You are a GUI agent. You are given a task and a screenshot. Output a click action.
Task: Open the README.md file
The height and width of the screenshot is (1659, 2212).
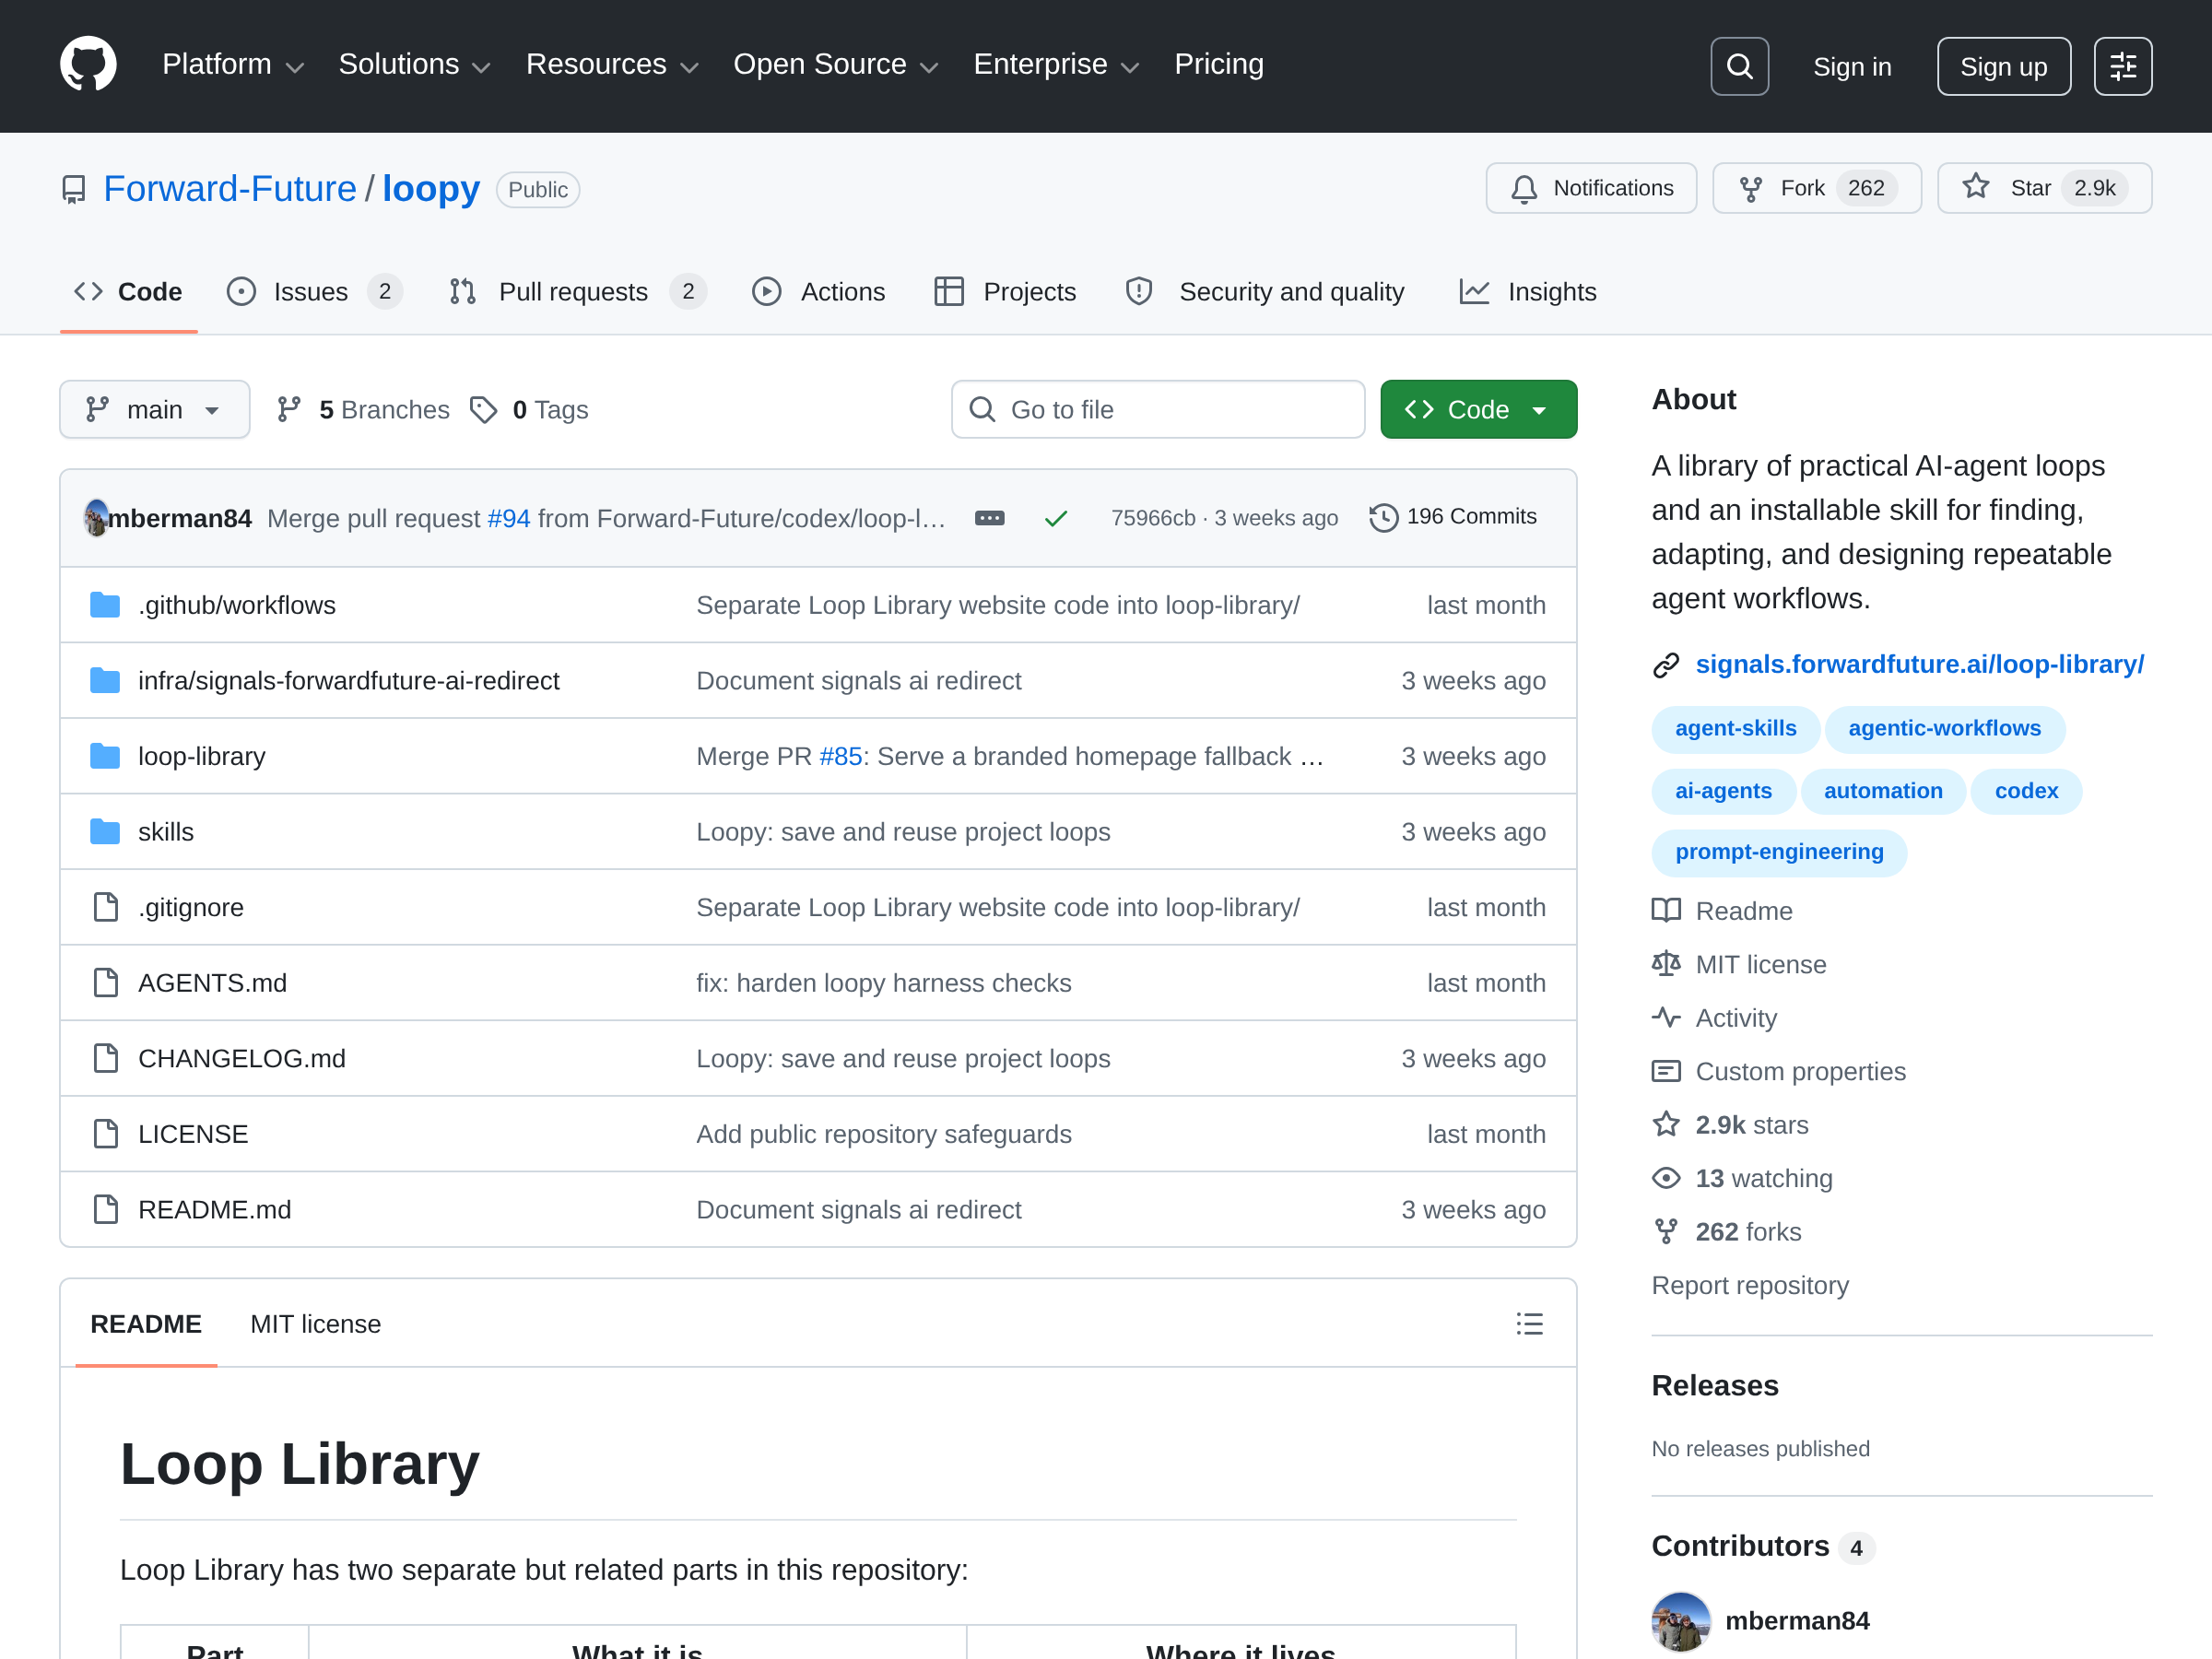[x=215, y=1209]
